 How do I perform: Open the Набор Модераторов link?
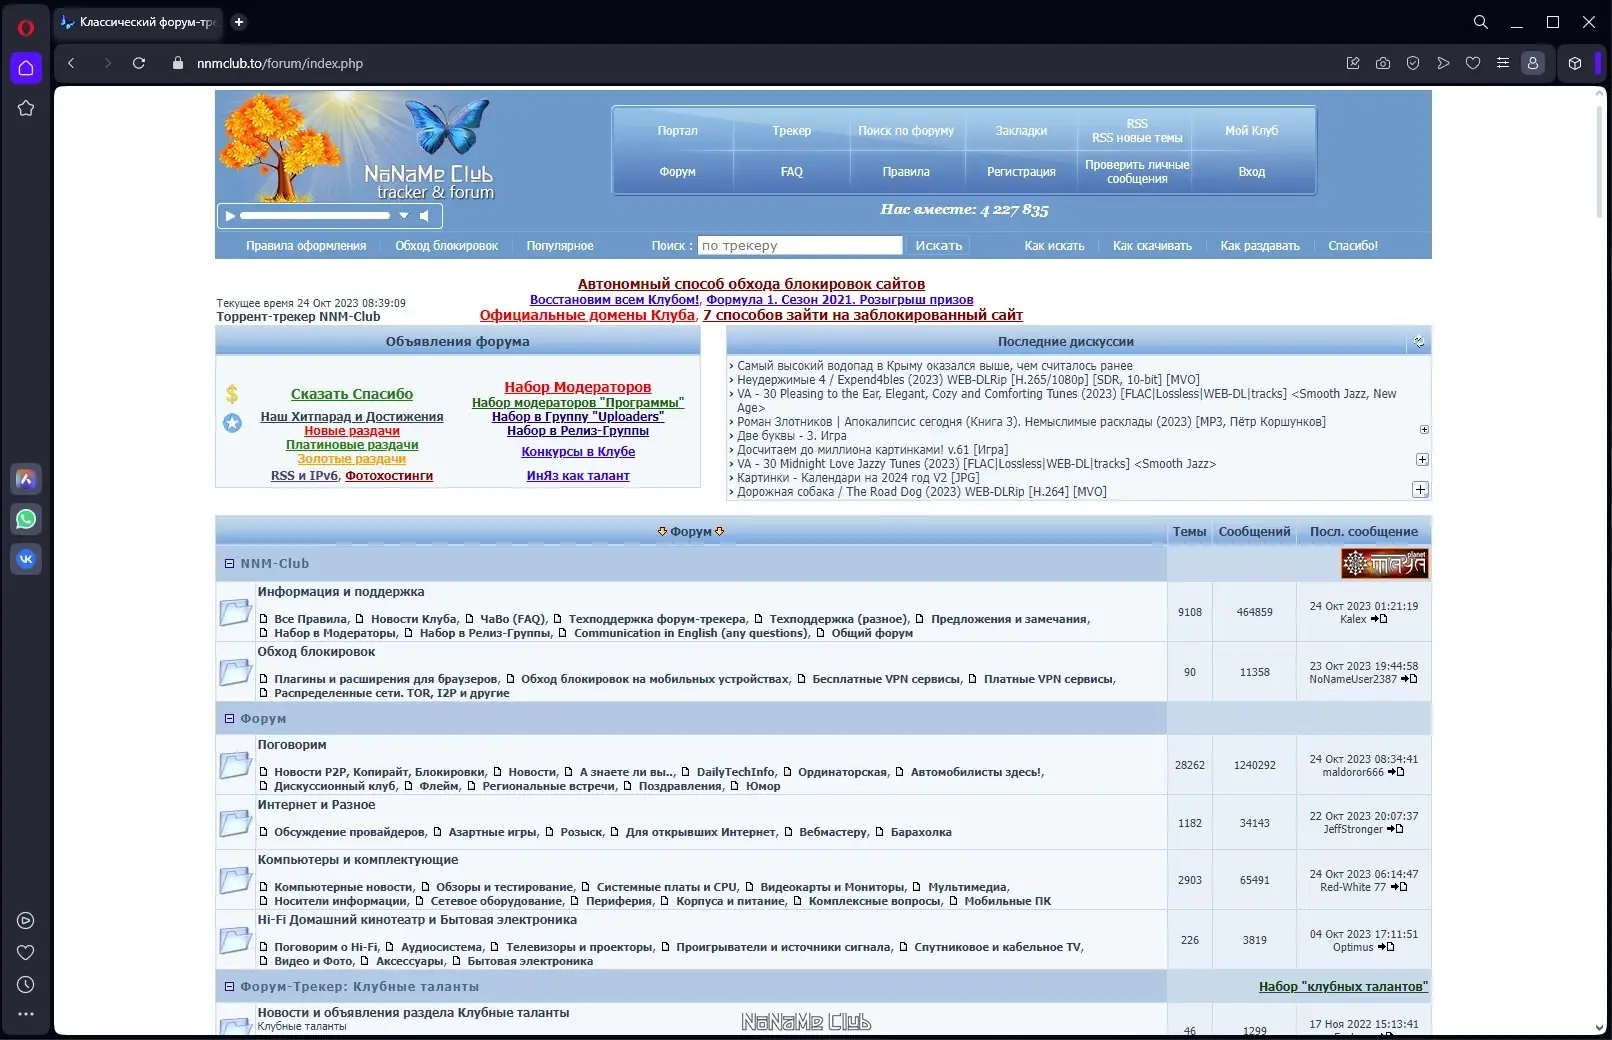click(577, 387)
